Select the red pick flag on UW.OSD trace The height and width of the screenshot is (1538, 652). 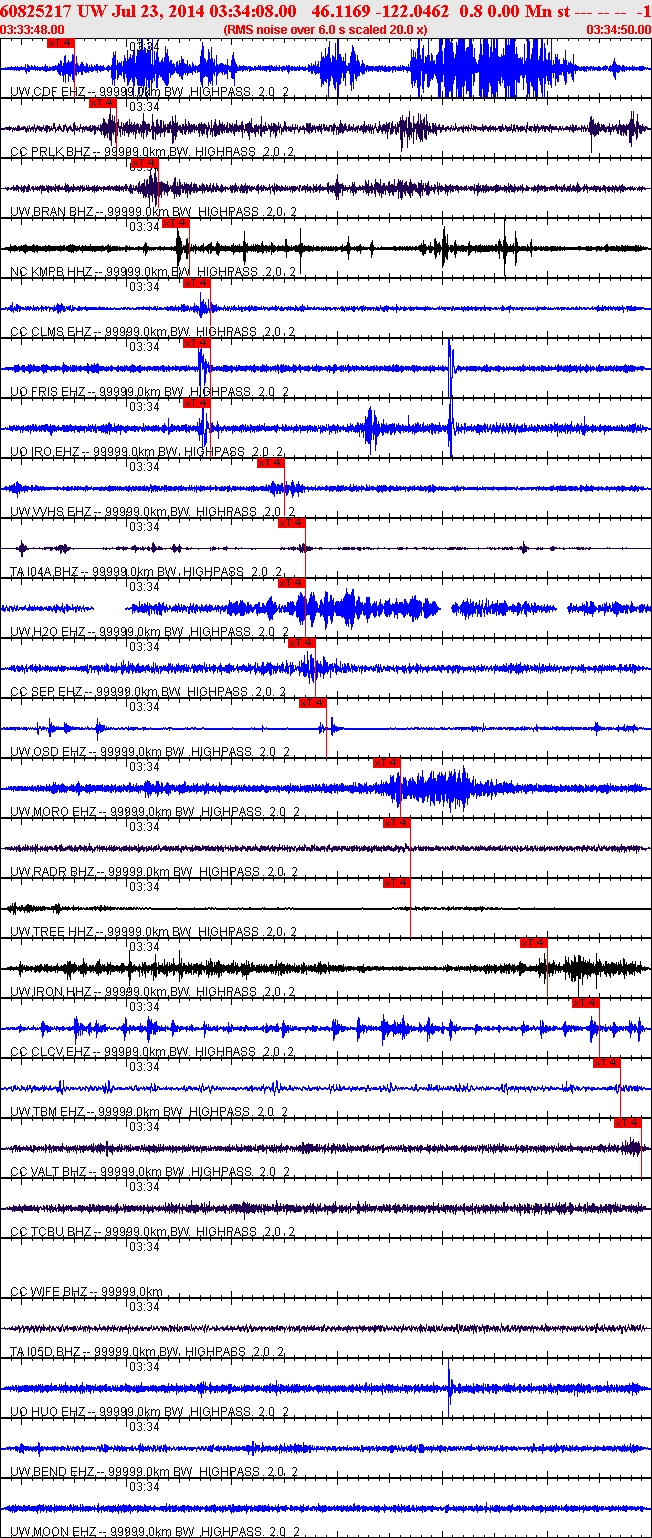click(x=313, y=703)
